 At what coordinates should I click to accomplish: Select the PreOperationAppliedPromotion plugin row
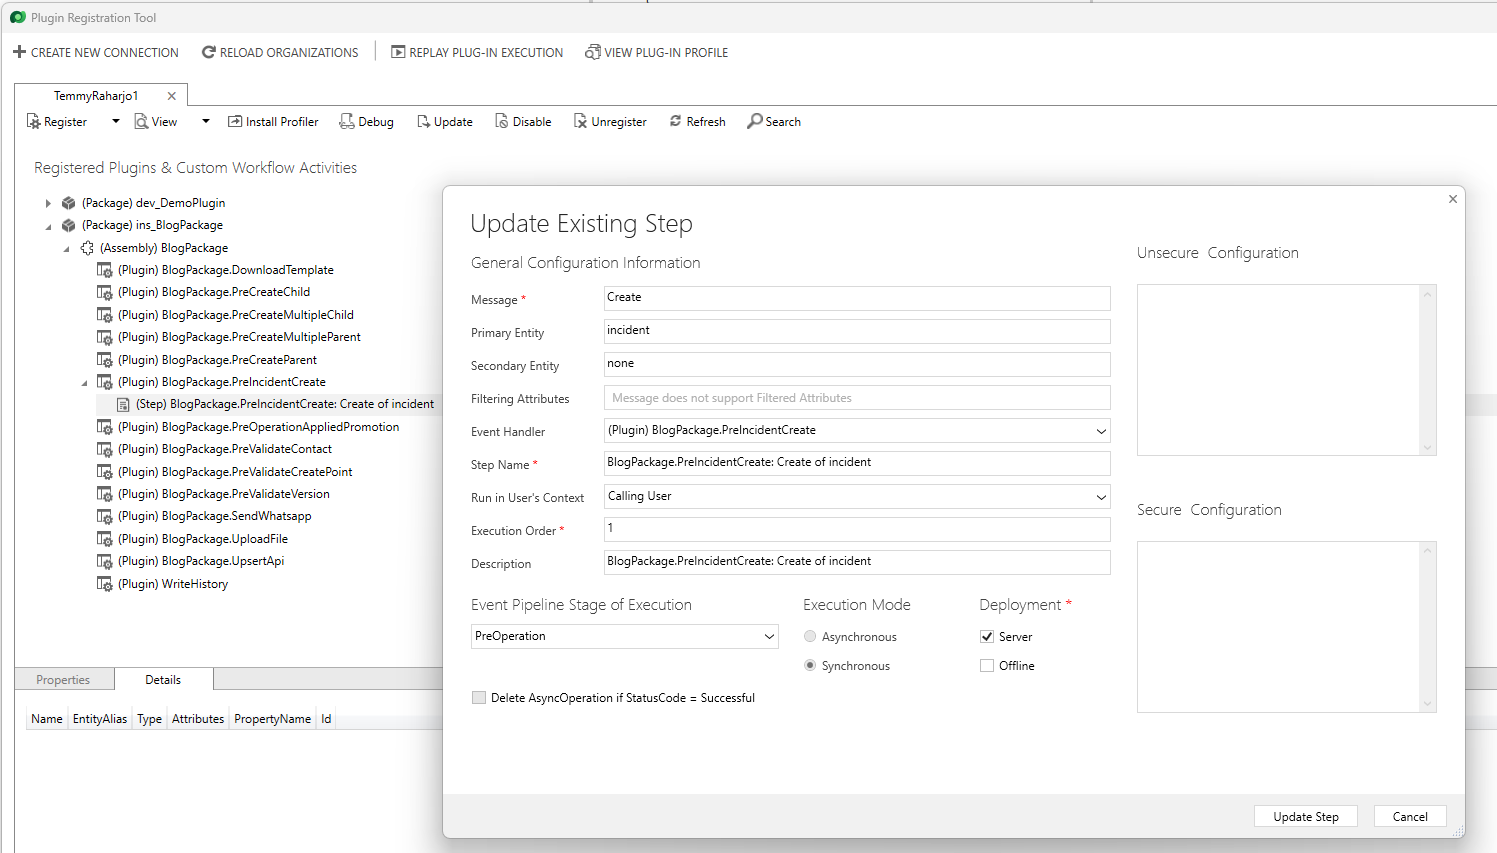pyautogui.click(x=258, y=427)
